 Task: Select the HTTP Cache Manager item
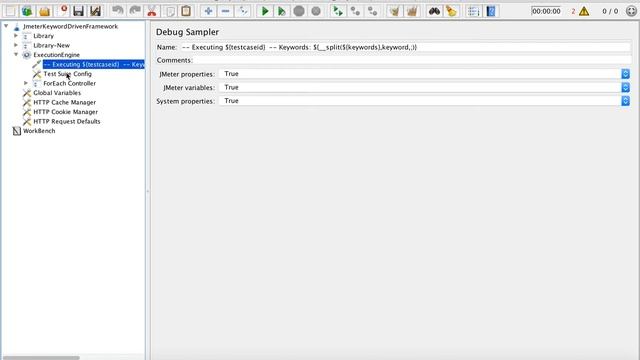[x=64, y=102]
